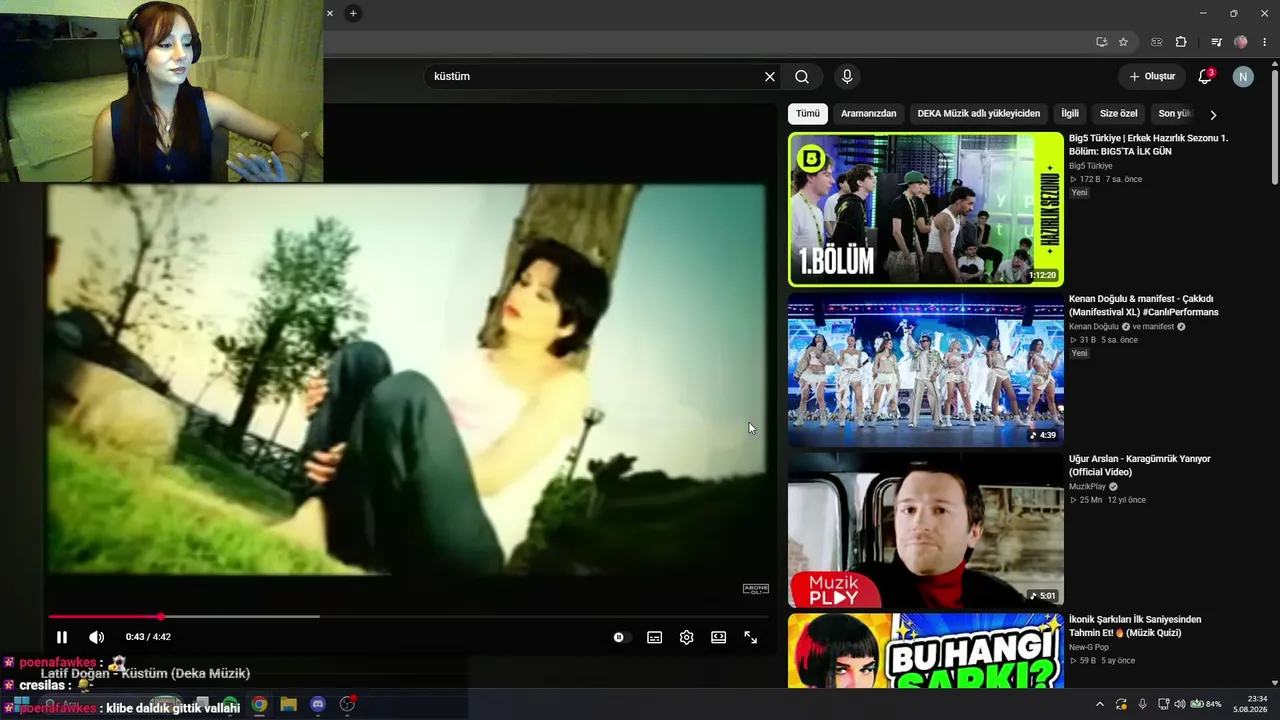1280x720 pixels.
Task: Open the player settings gear
Action: point(686,637)
